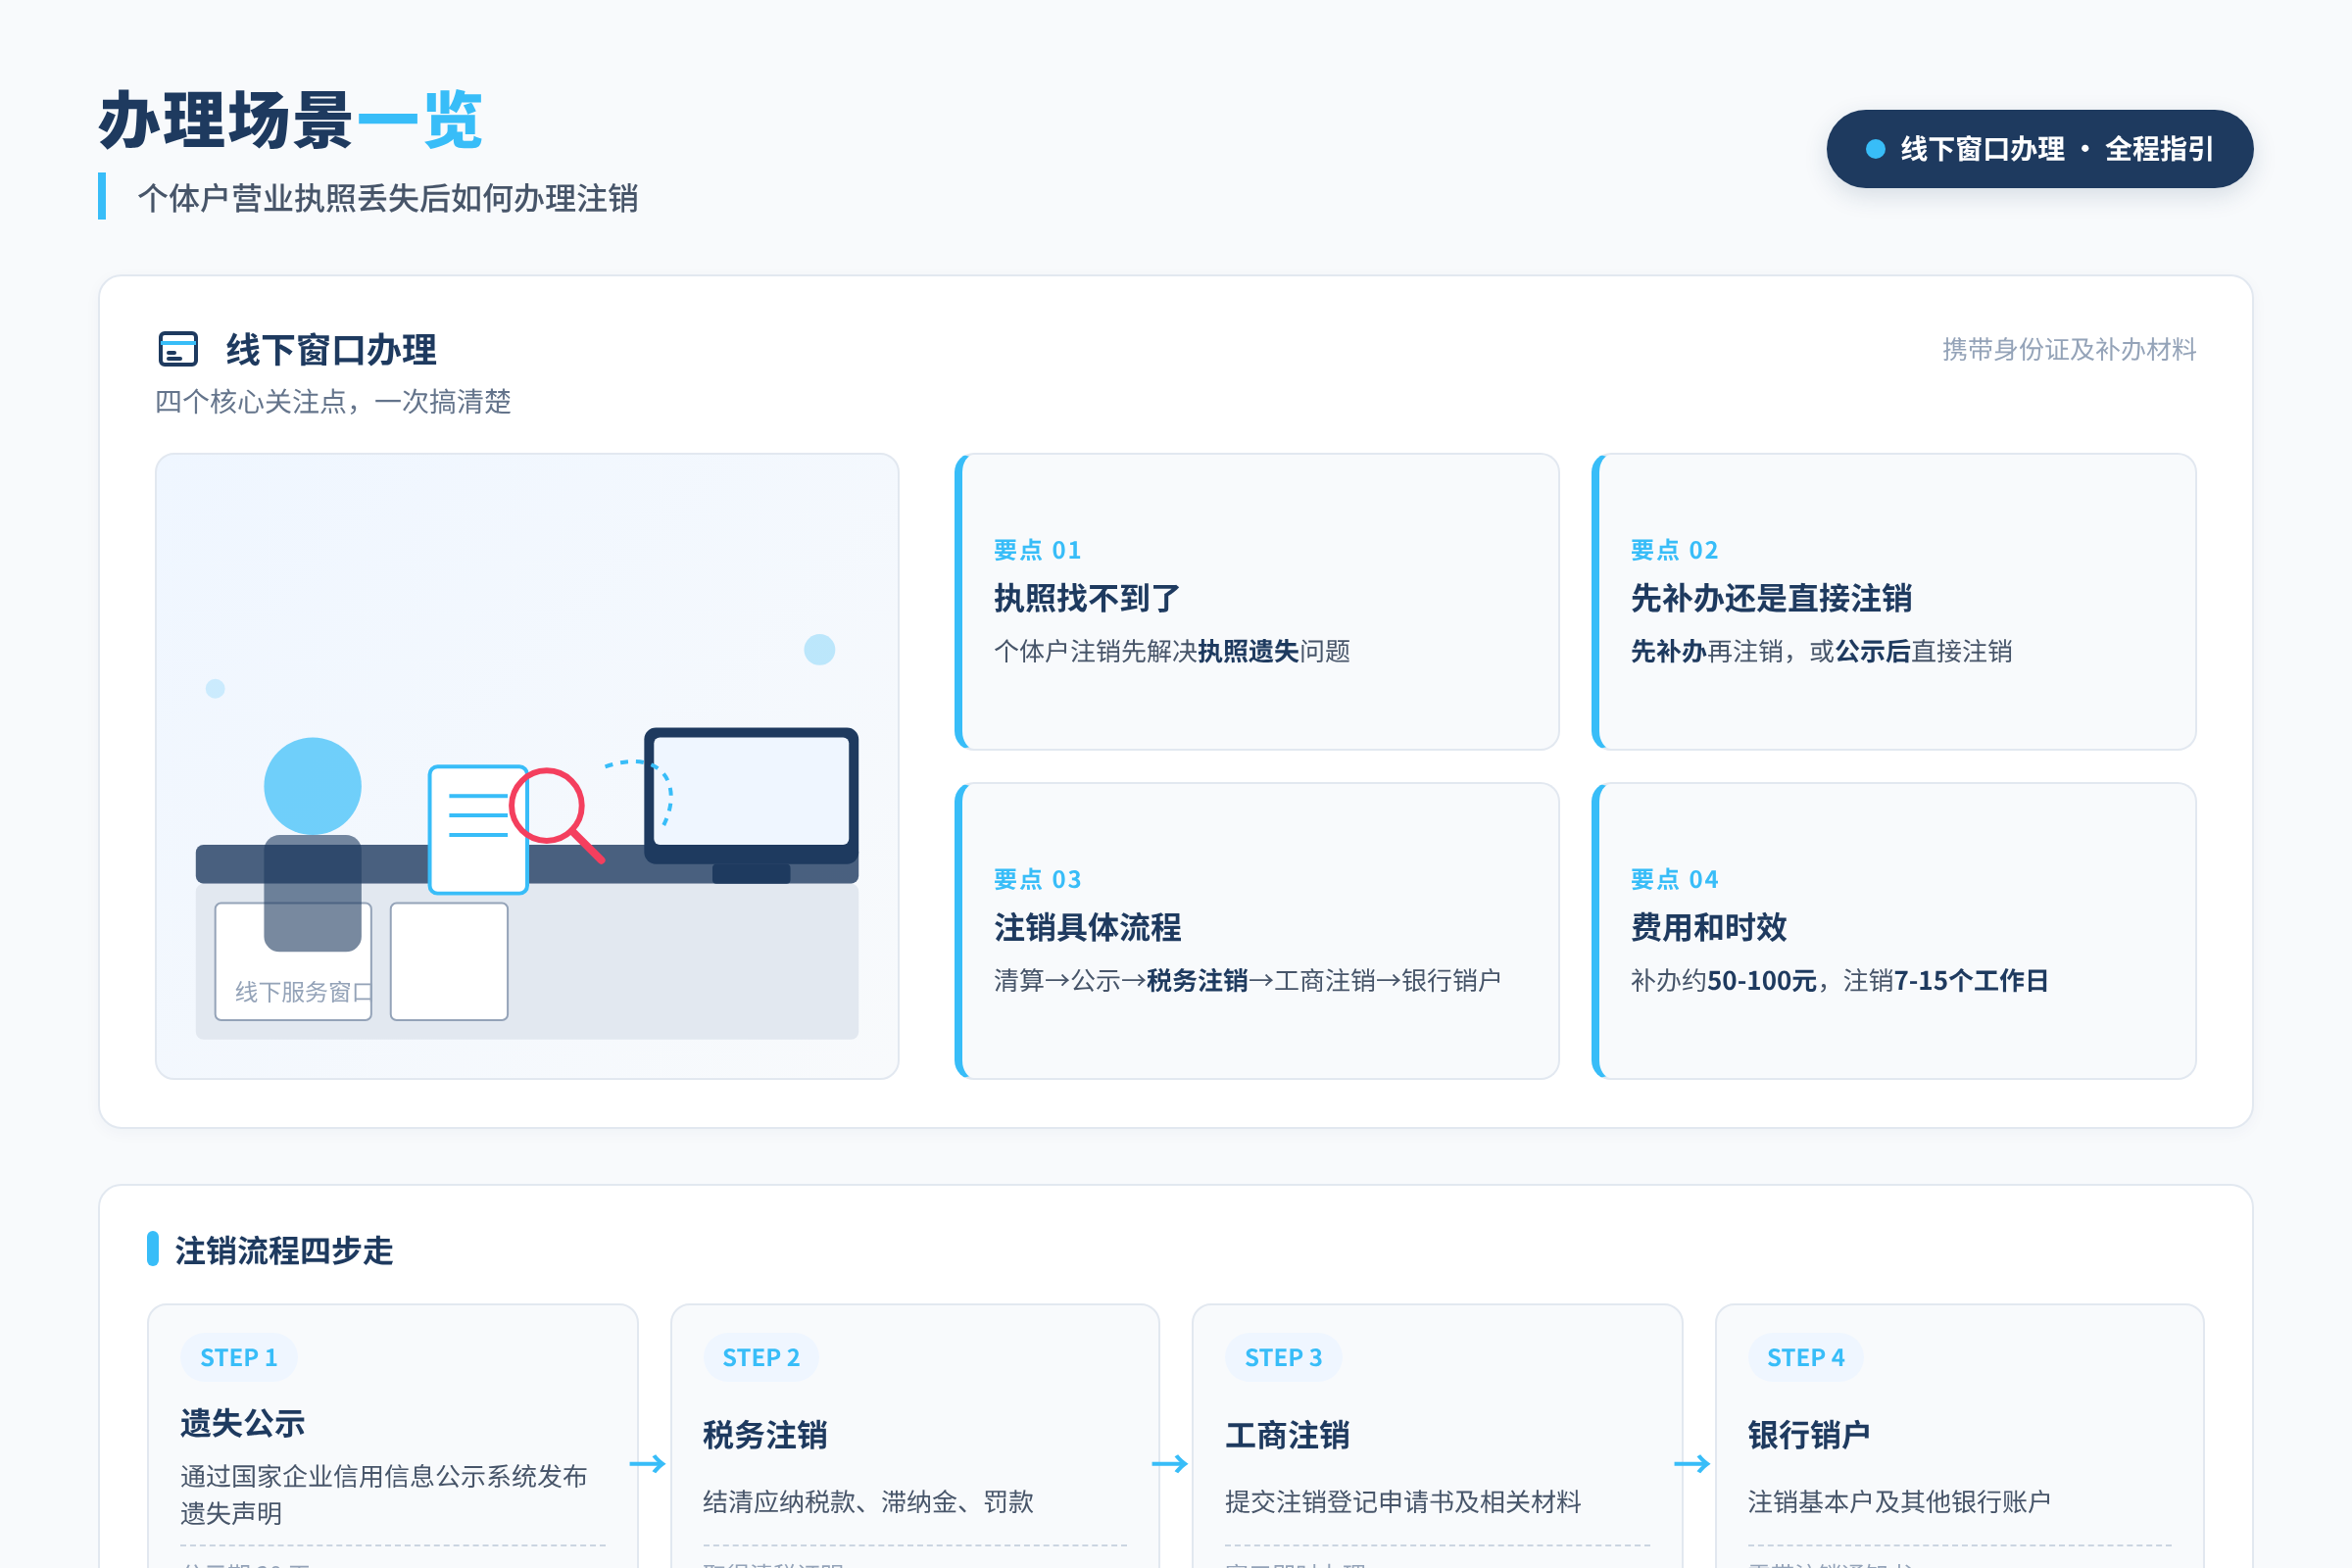Screen dimensions: 2352x1568
Task: Open the 要点 01 执照找不到了 card
Action: click(x=1257, y=602)
